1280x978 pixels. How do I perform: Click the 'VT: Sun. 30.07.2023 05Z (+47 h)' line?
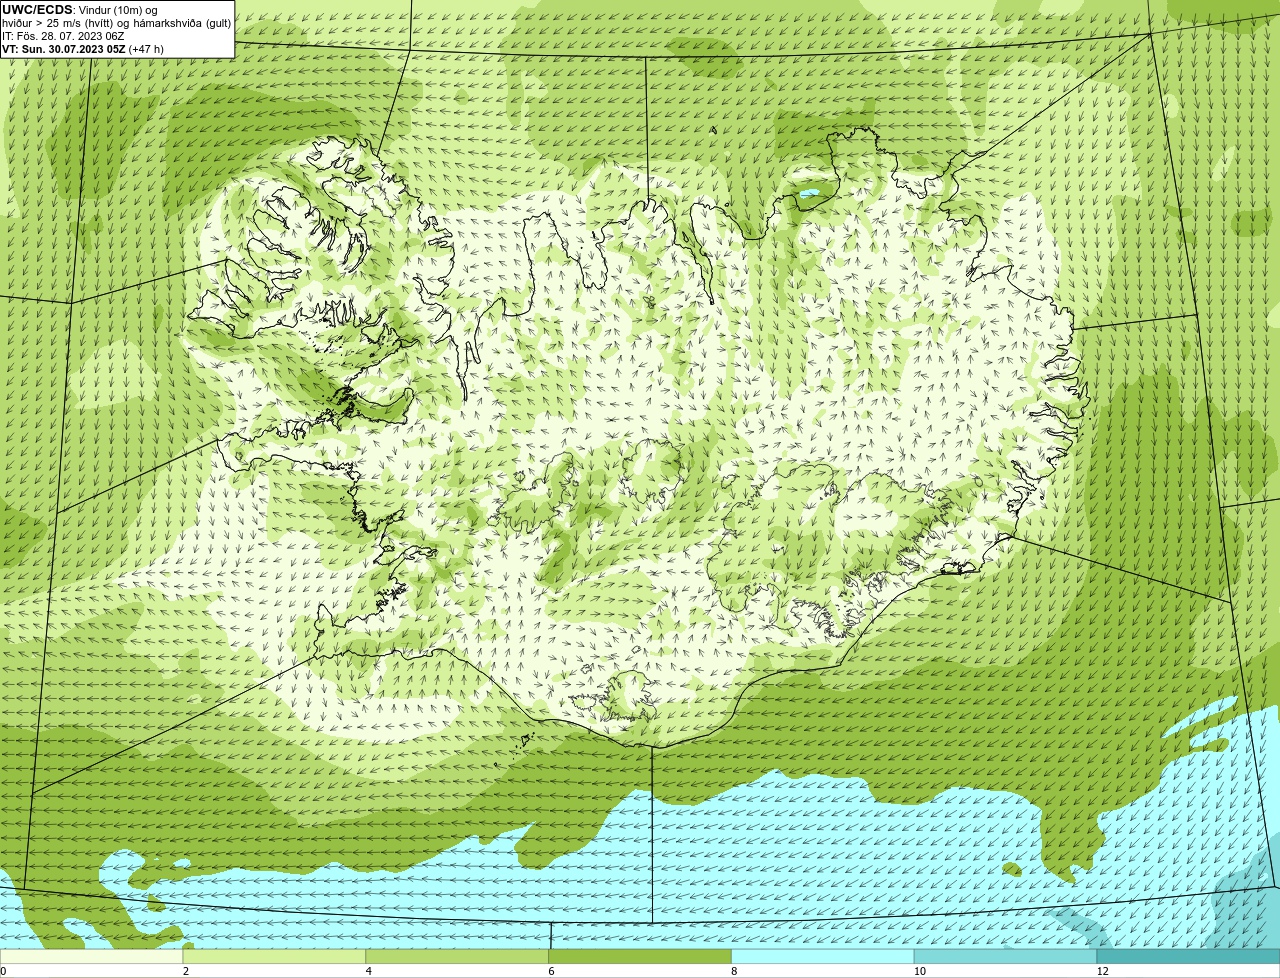(x=83, y=49)
